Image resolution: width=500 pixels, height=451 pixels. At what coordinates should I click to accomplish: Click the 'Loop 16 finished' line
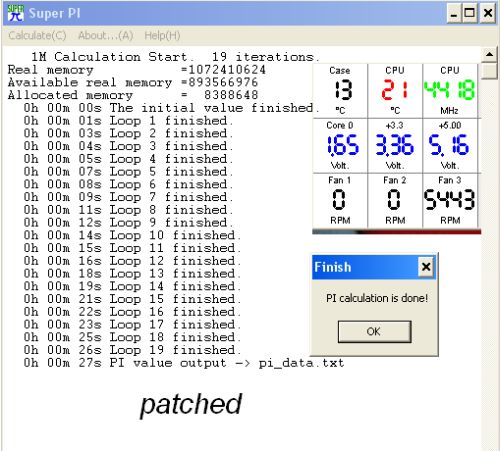point(132,312)
